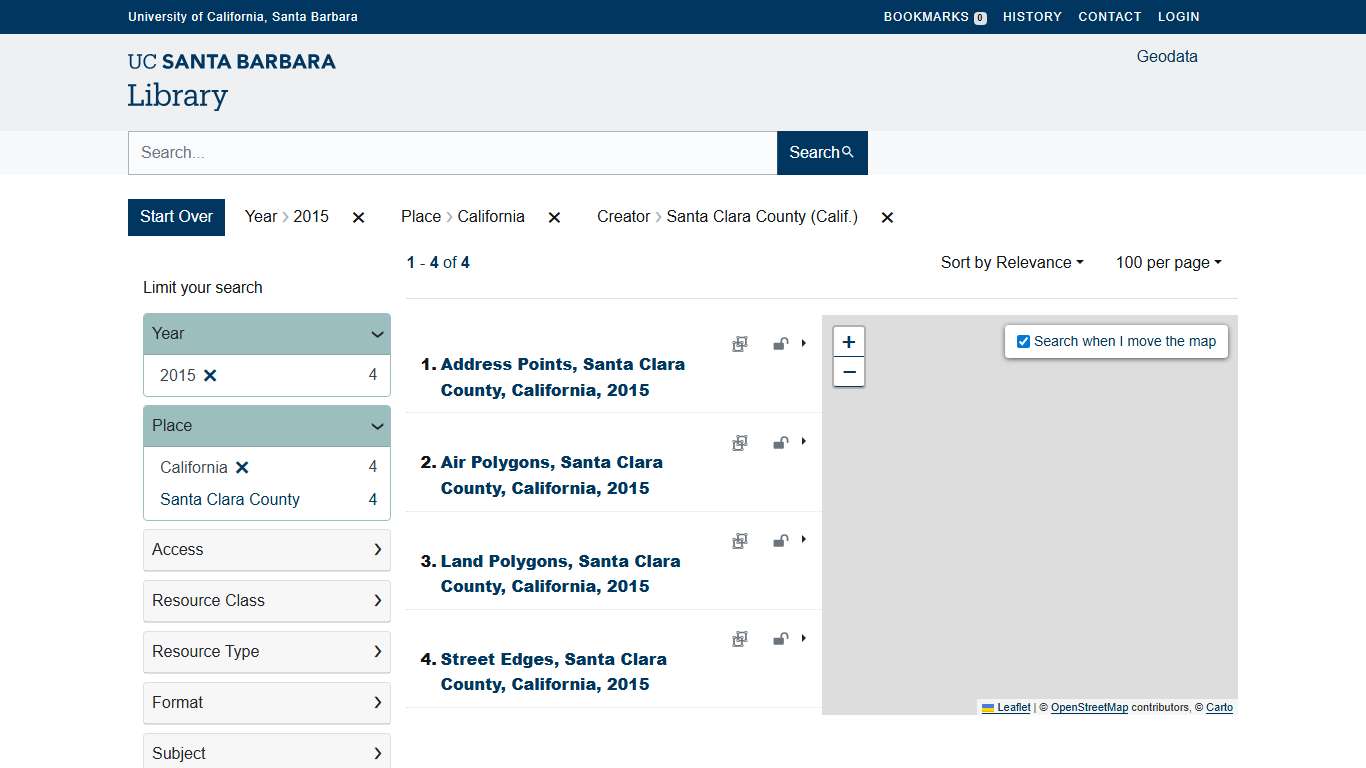Image resolution: width=1366 pixels, height=768 pixels.
Task: Zoom out on the map
Action: pyautogui.click(x=848, y=372)
